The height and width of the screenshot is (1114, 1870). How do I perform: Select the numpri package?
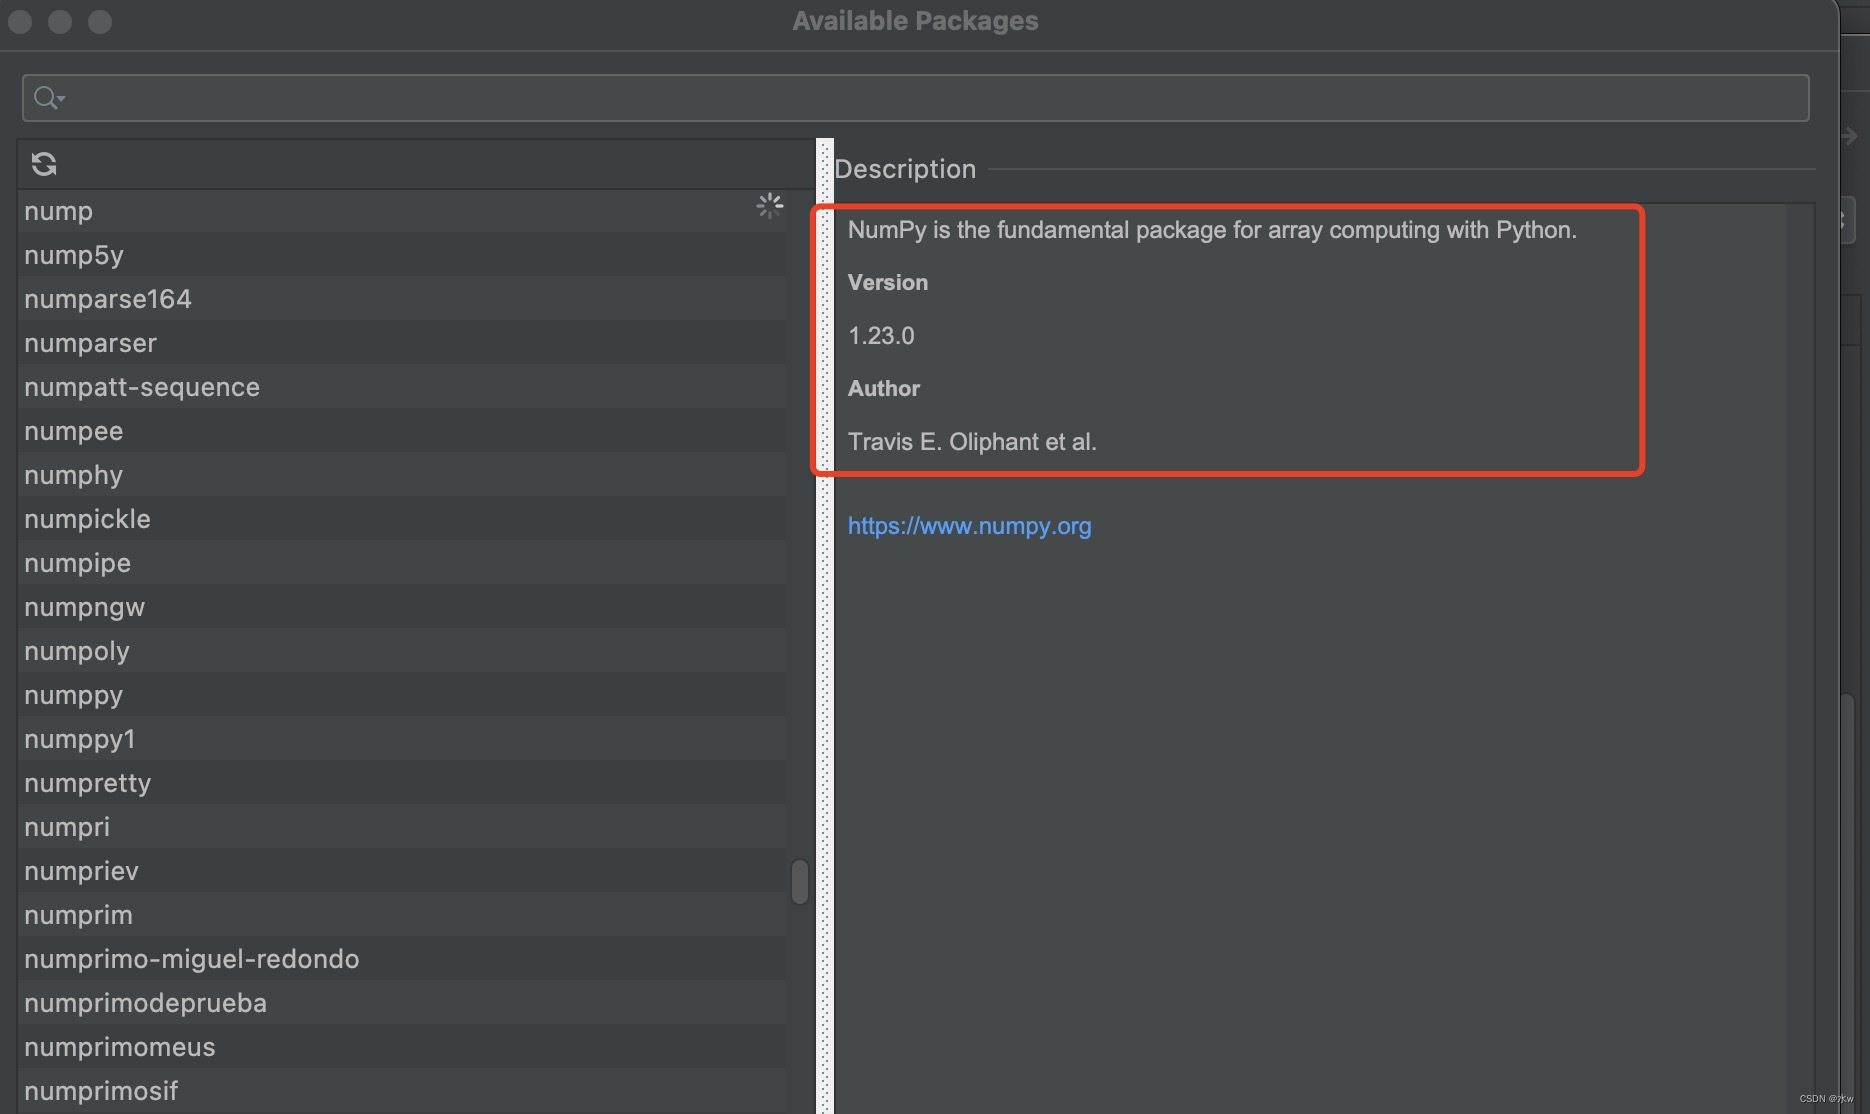[402, 827]
